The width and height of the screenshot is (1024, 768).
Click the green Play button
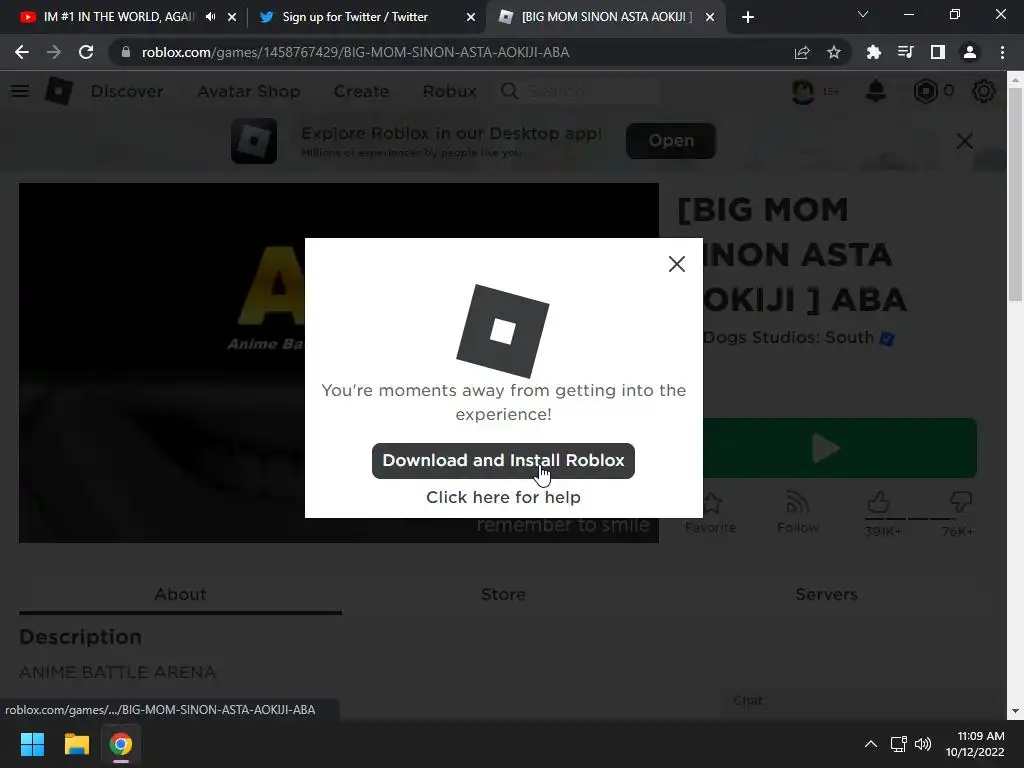click(840, 448)
